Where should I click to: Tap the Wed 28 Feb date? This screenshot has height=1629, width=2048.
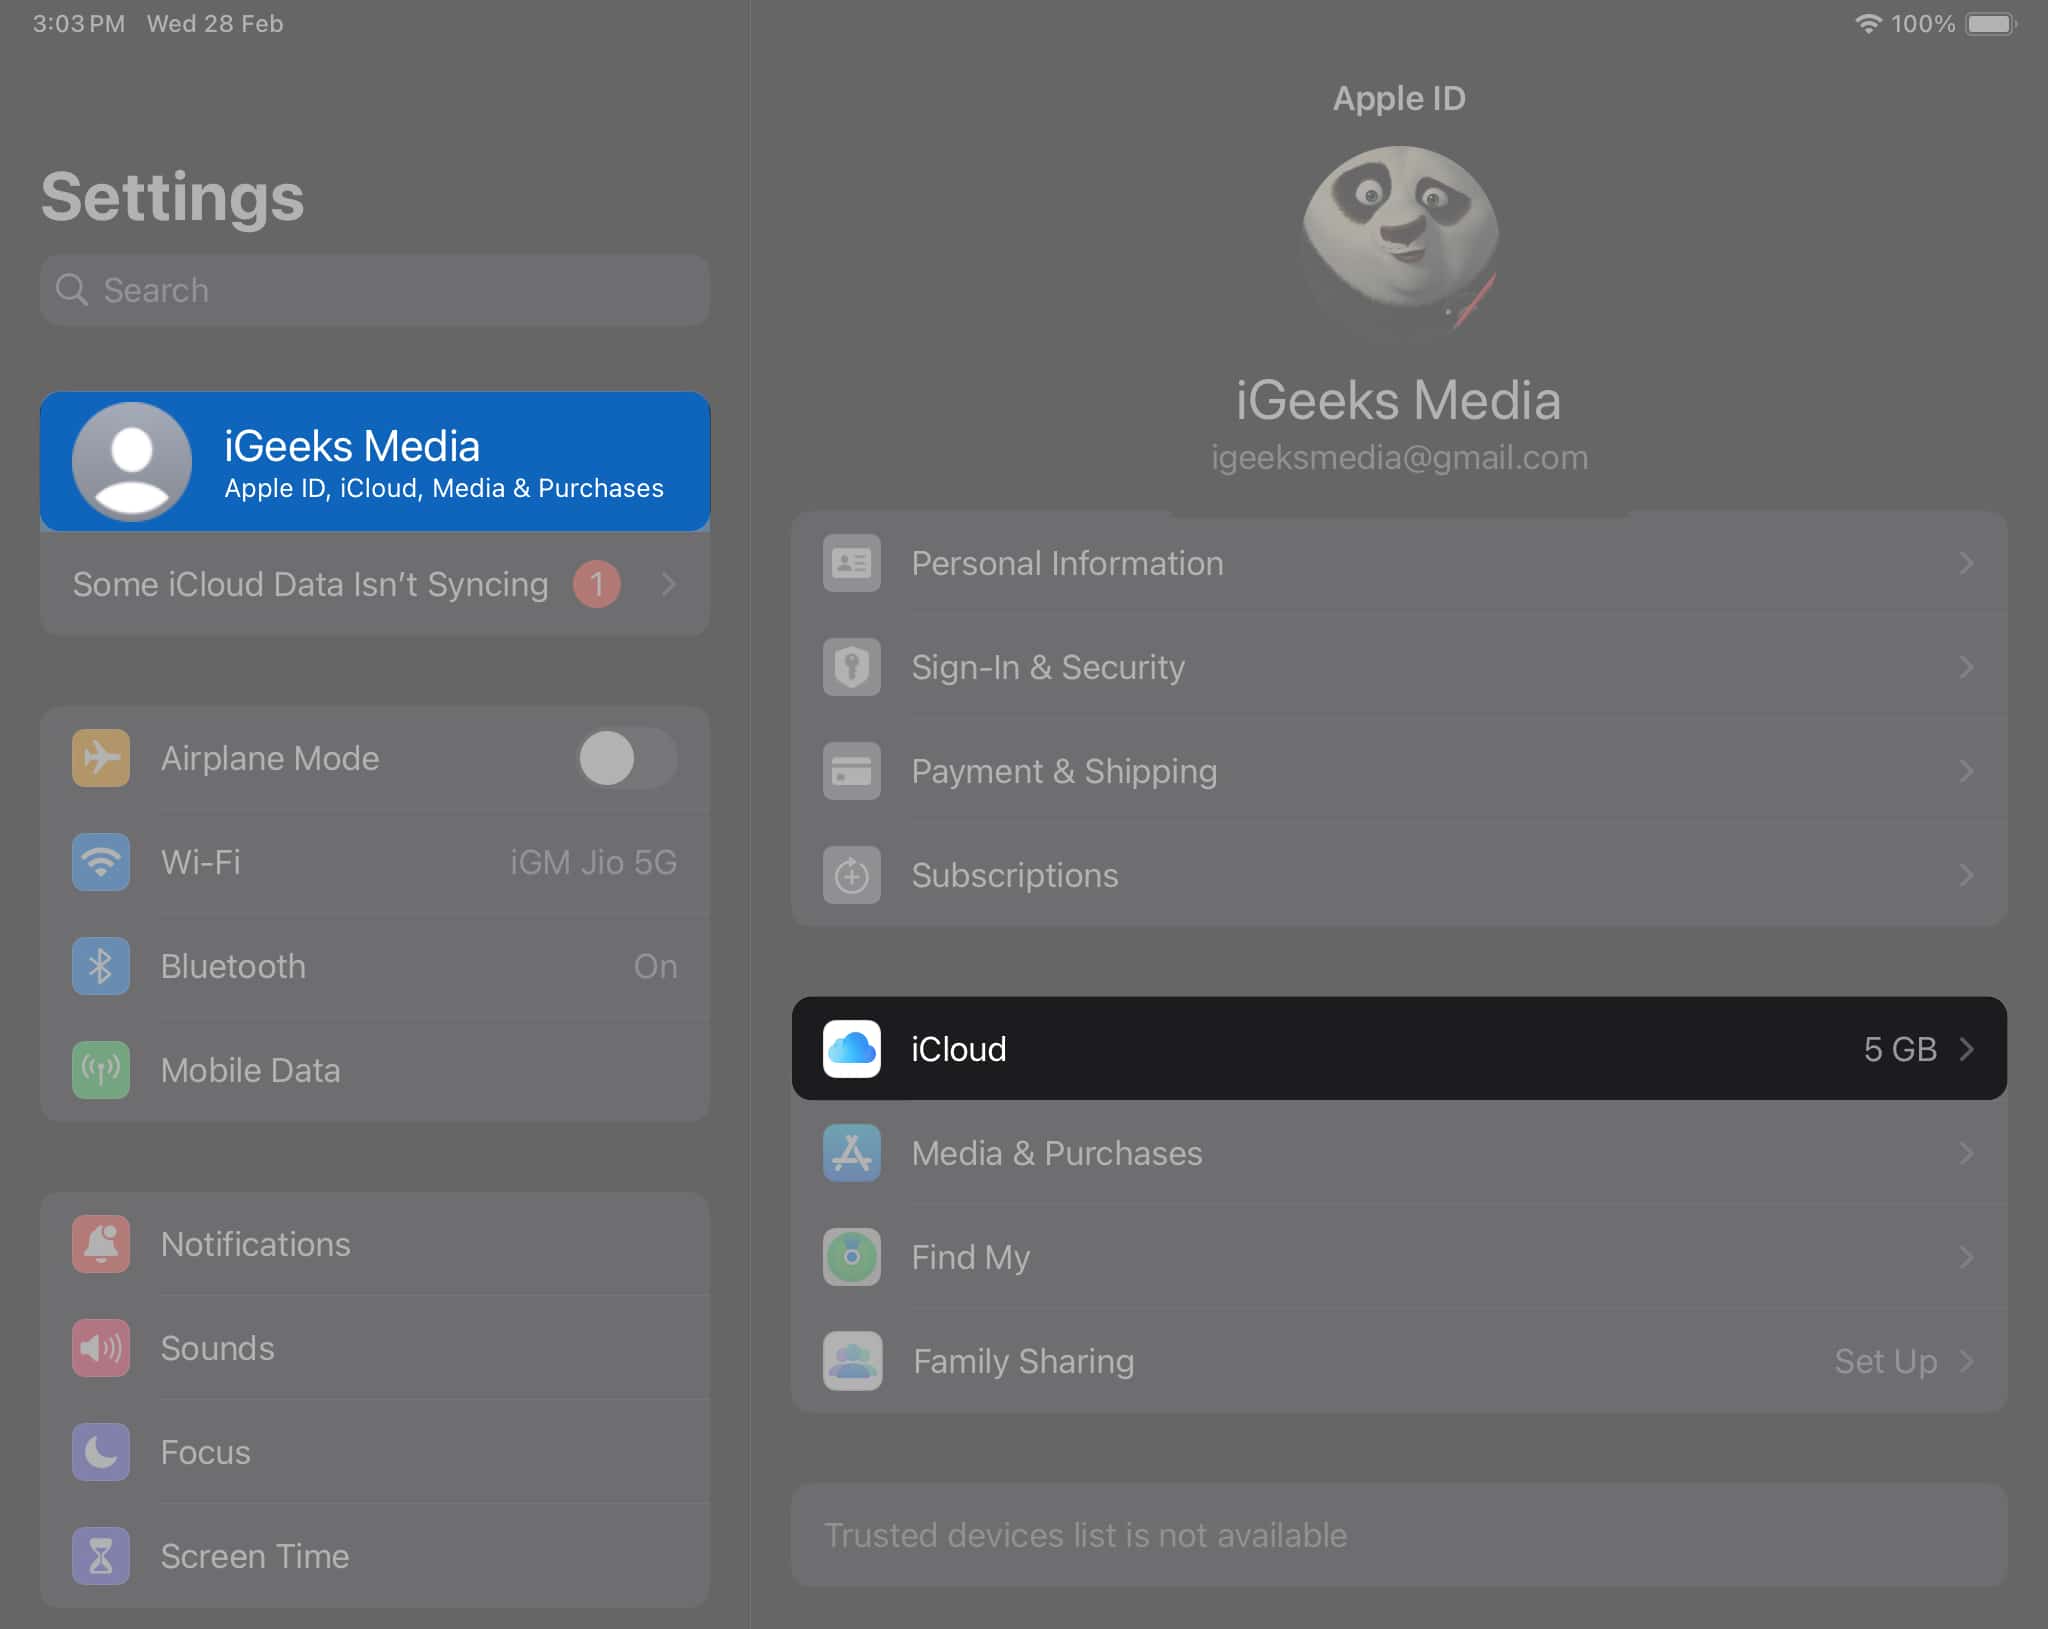click(215, 23)
